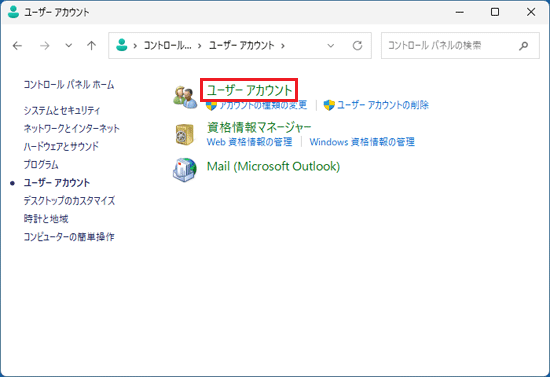Open Mail (Microsoft Outlook) link
550x377 pixels.
point(273,166)
